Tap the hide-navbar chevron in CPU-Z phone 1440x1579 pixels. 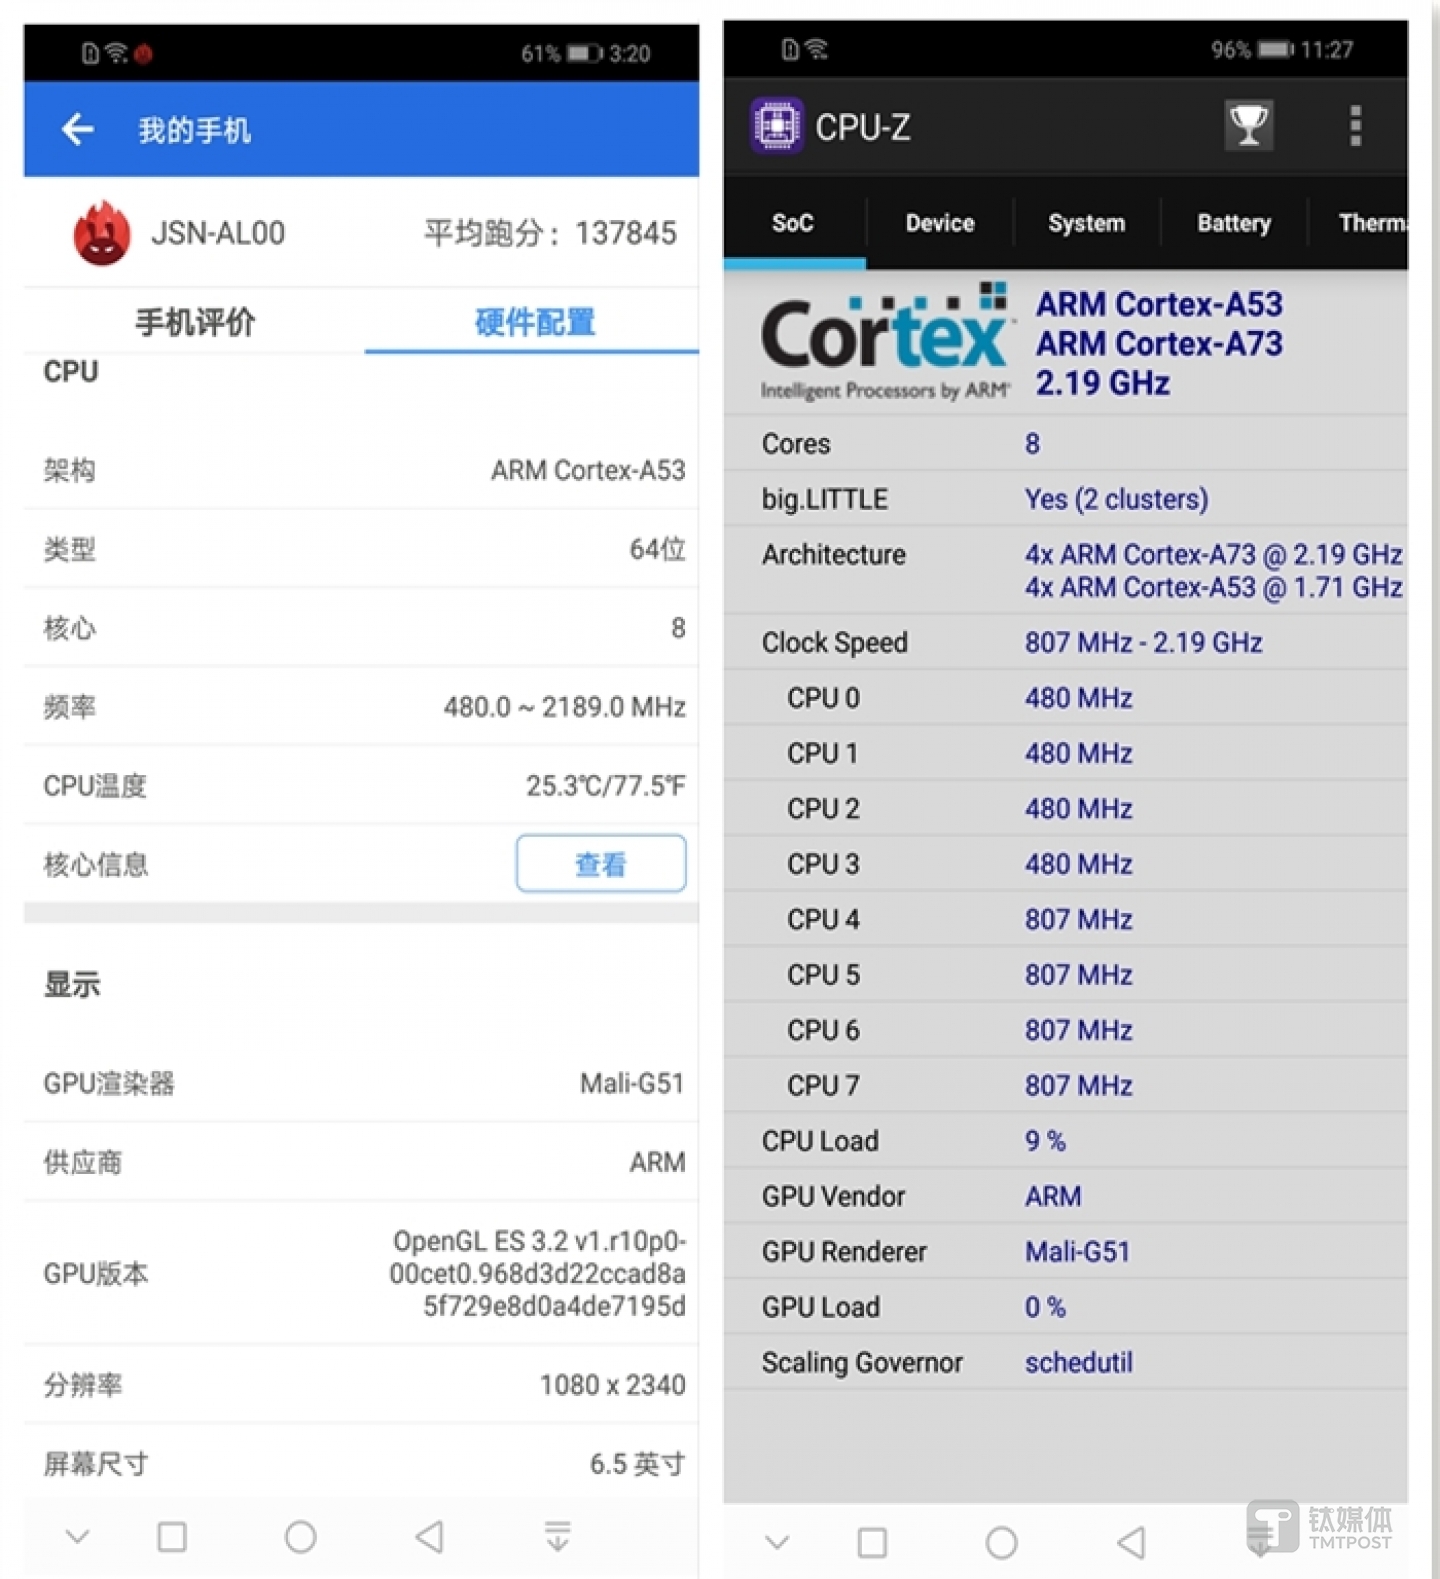777,1542
